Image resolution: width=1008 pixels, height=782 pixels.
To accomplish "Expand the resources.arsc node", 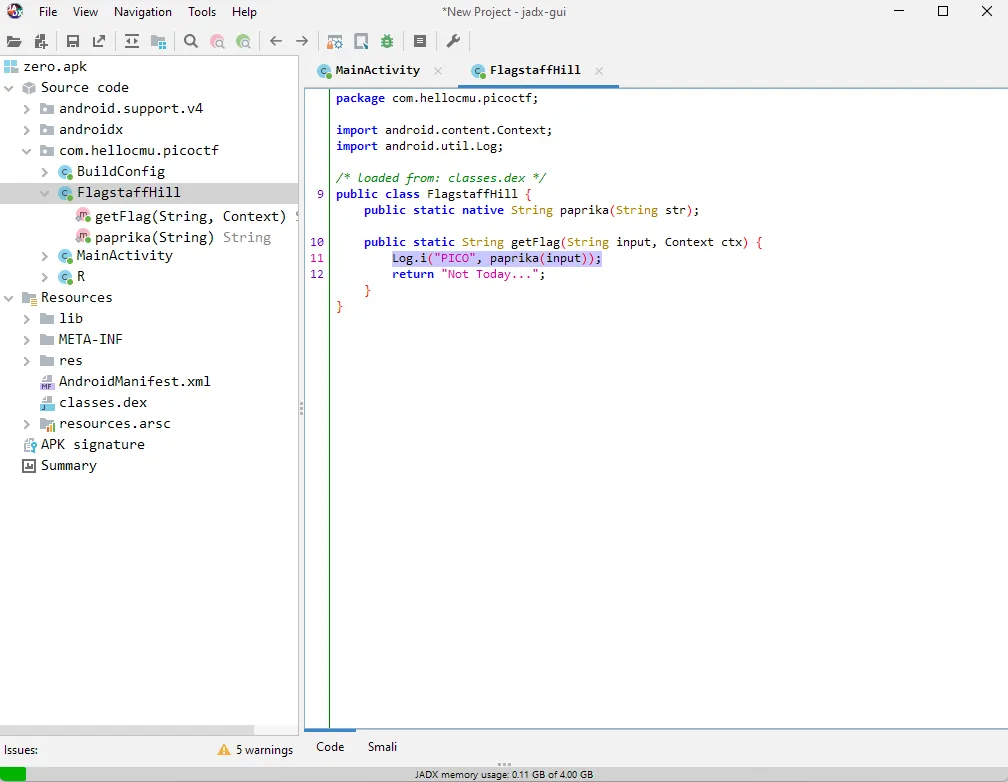I will pos(26,424).
